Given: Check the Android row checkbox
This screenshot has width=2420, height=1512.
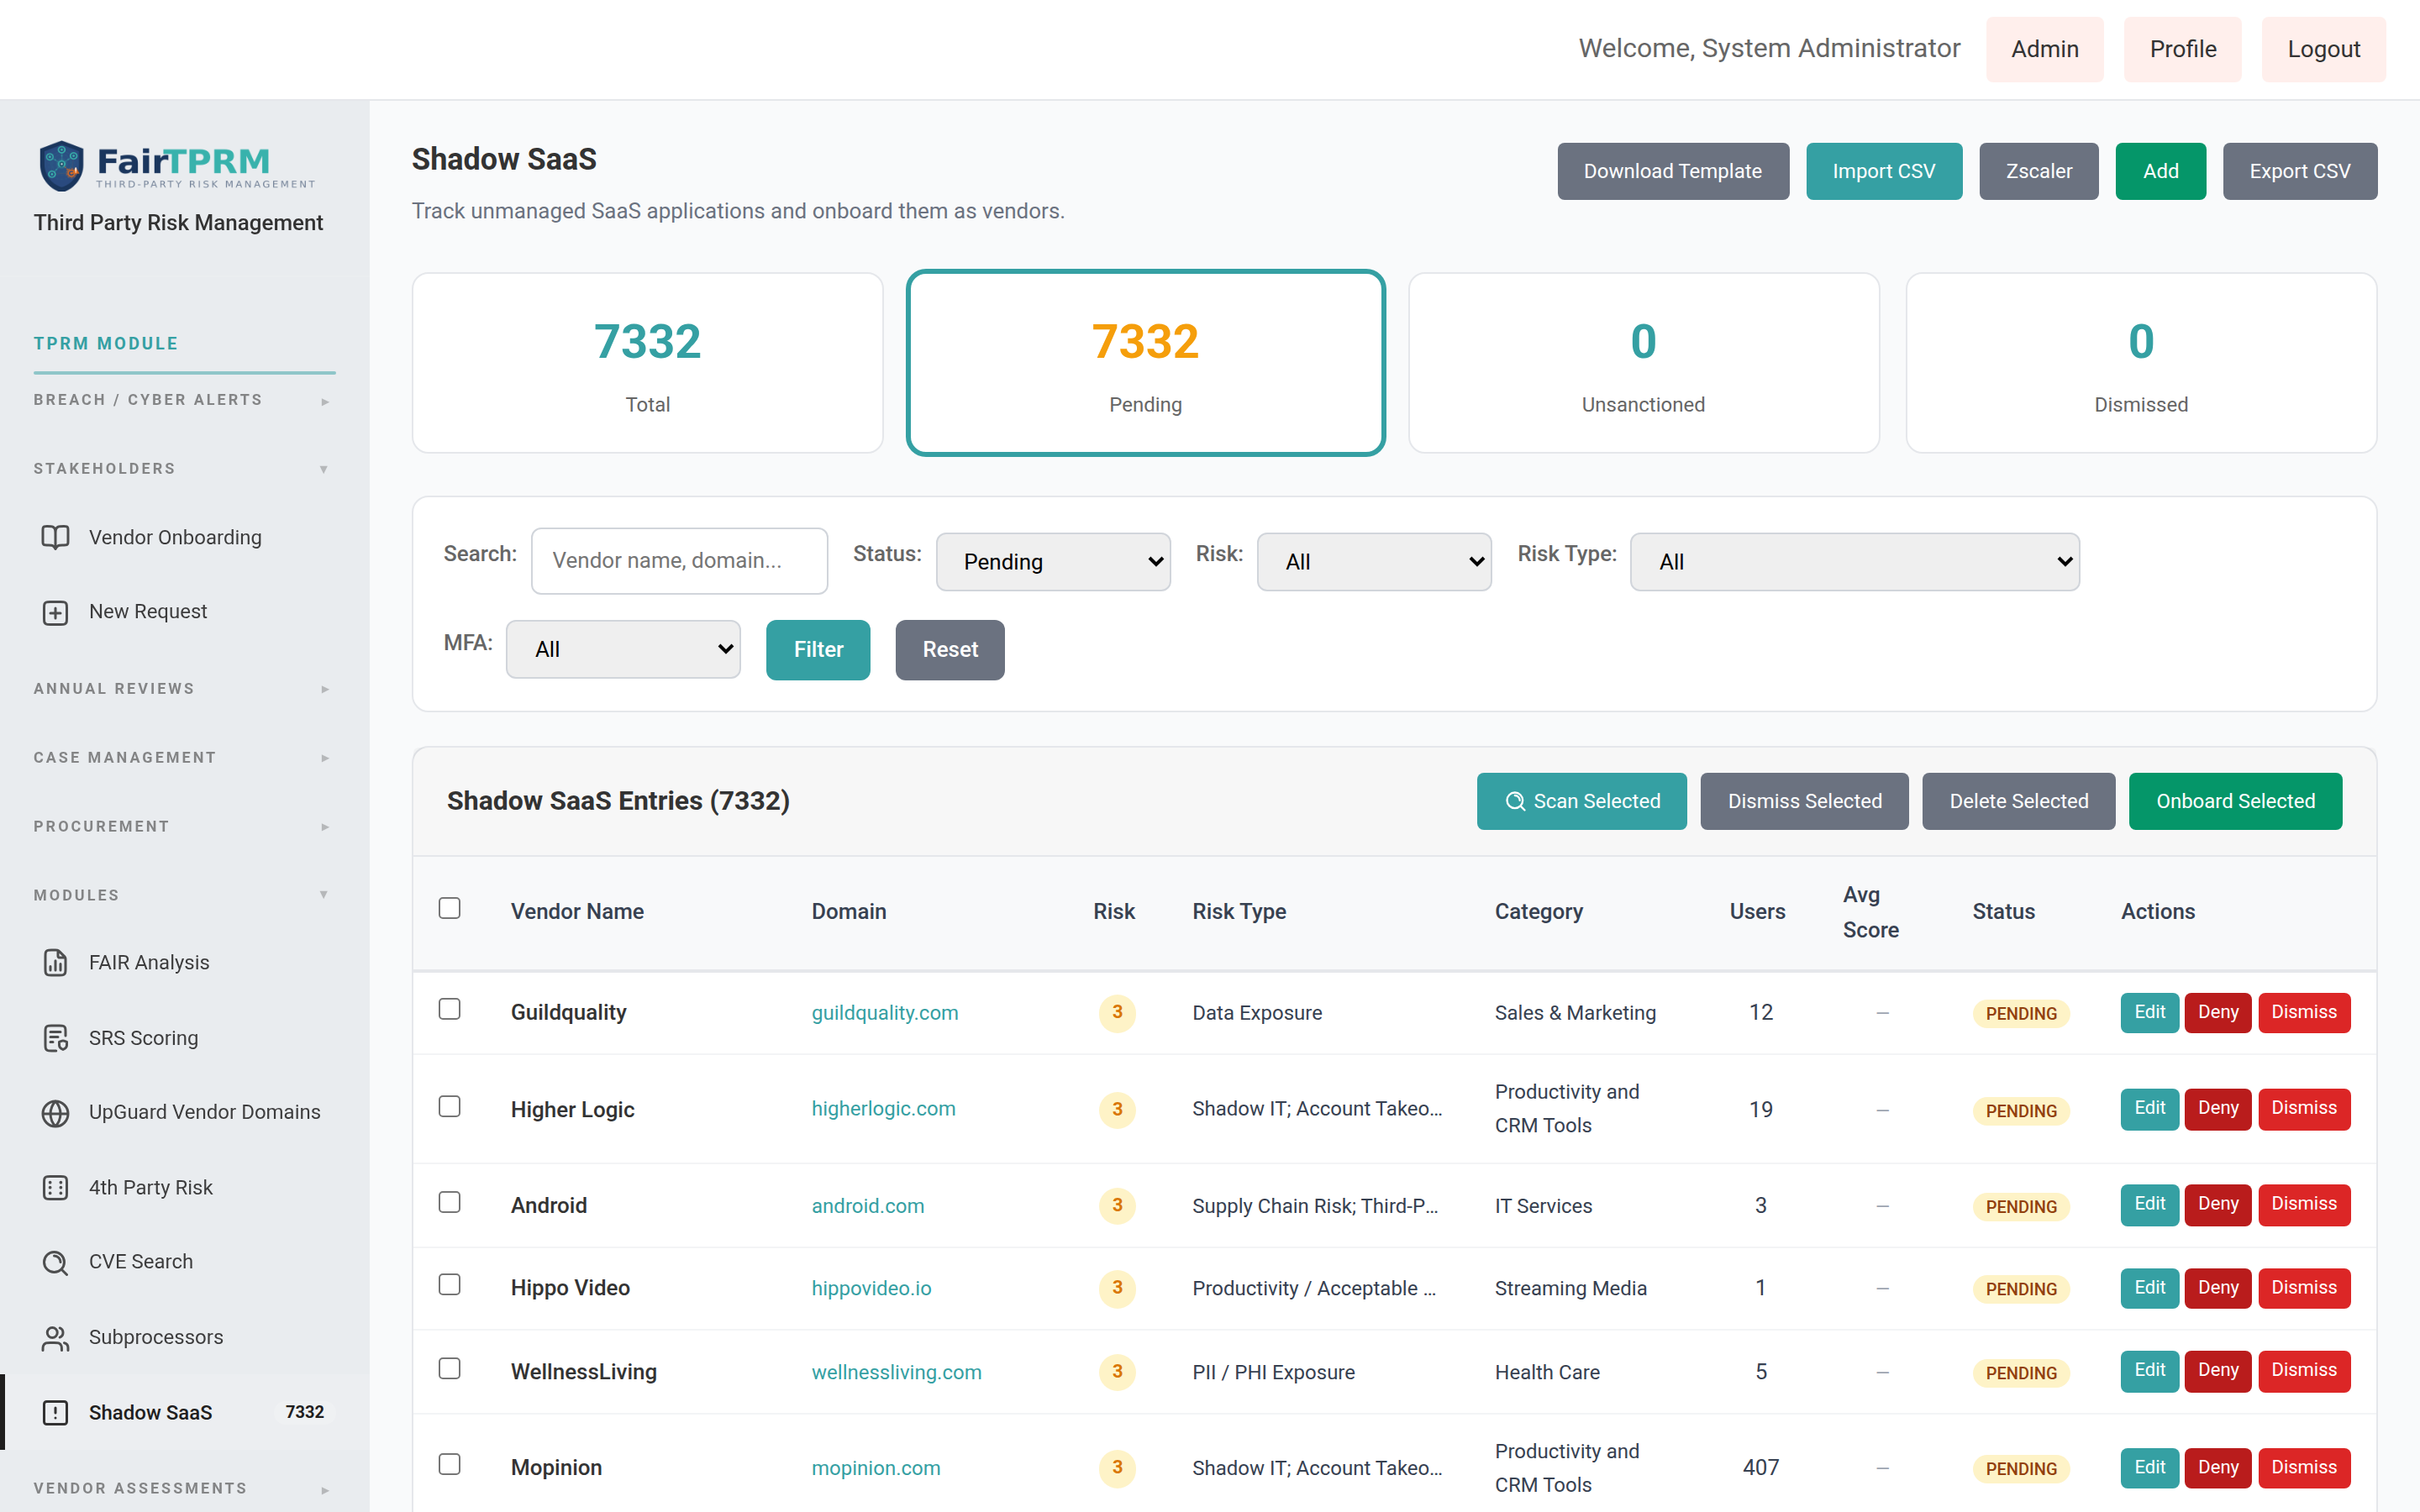Looking at the screenshot, I should click(x=450, y=1202).
